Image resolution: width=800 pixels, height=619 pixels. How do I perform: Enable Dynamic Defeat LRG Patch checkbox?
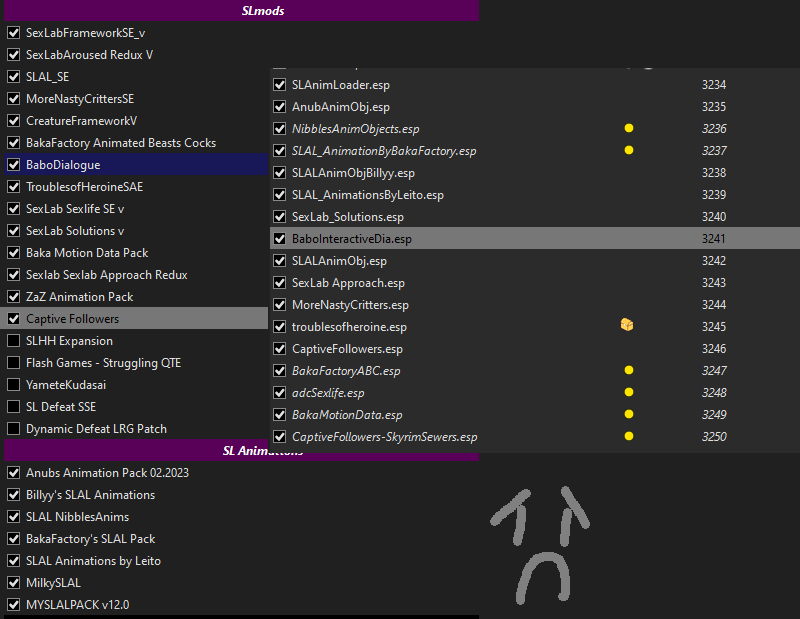[x=14, y=428]
